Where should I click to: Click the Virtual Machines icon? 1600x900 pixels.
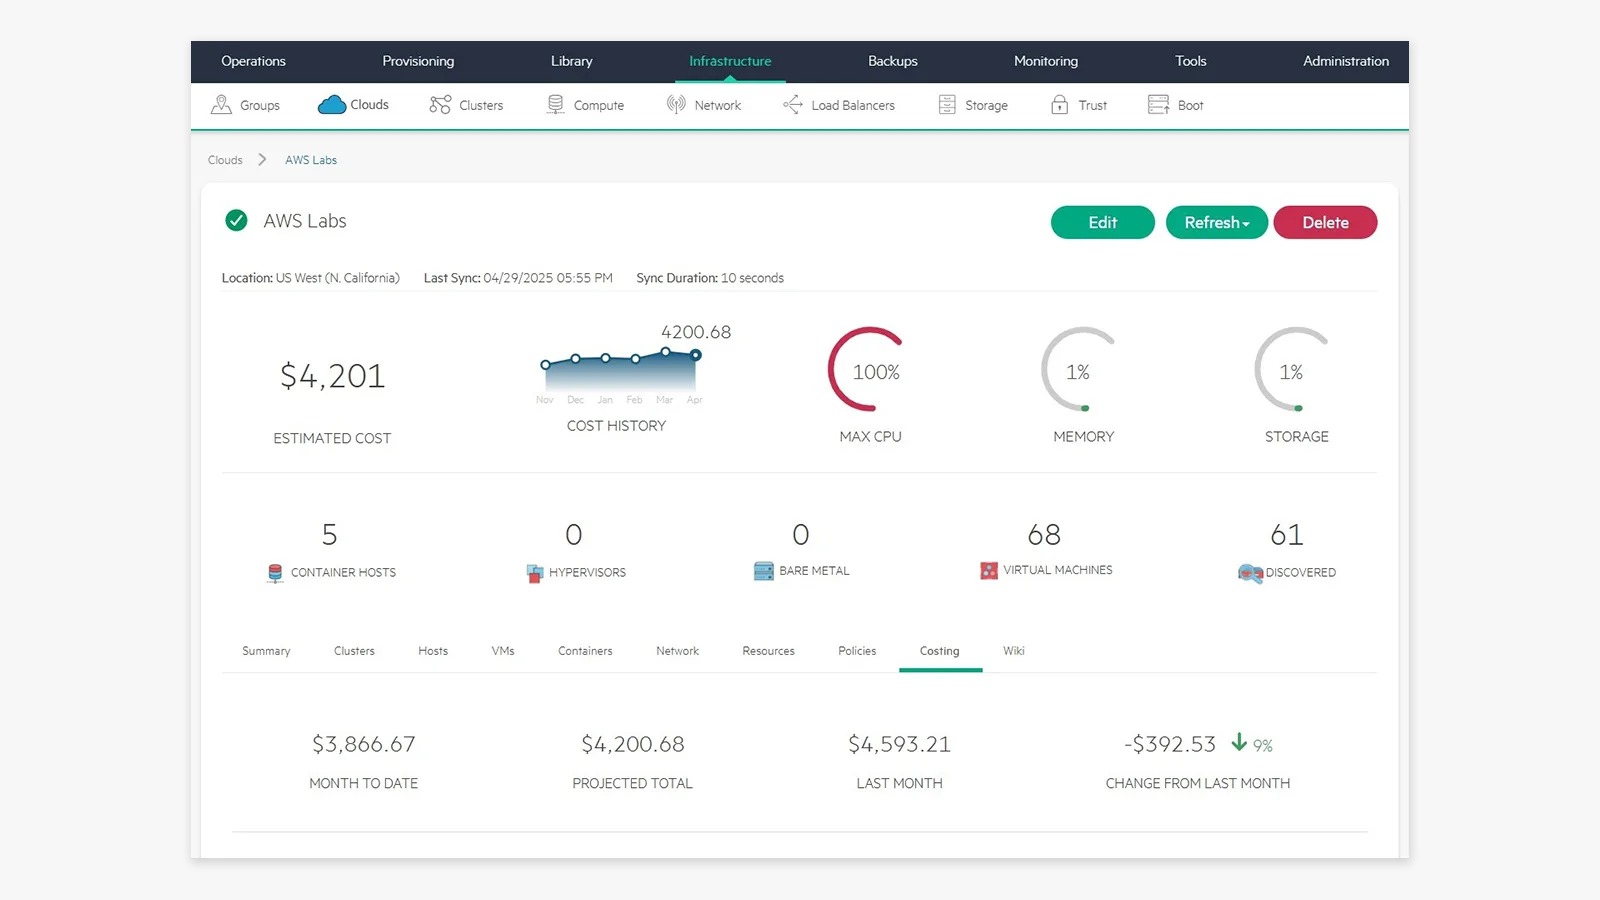pos(989,570)
